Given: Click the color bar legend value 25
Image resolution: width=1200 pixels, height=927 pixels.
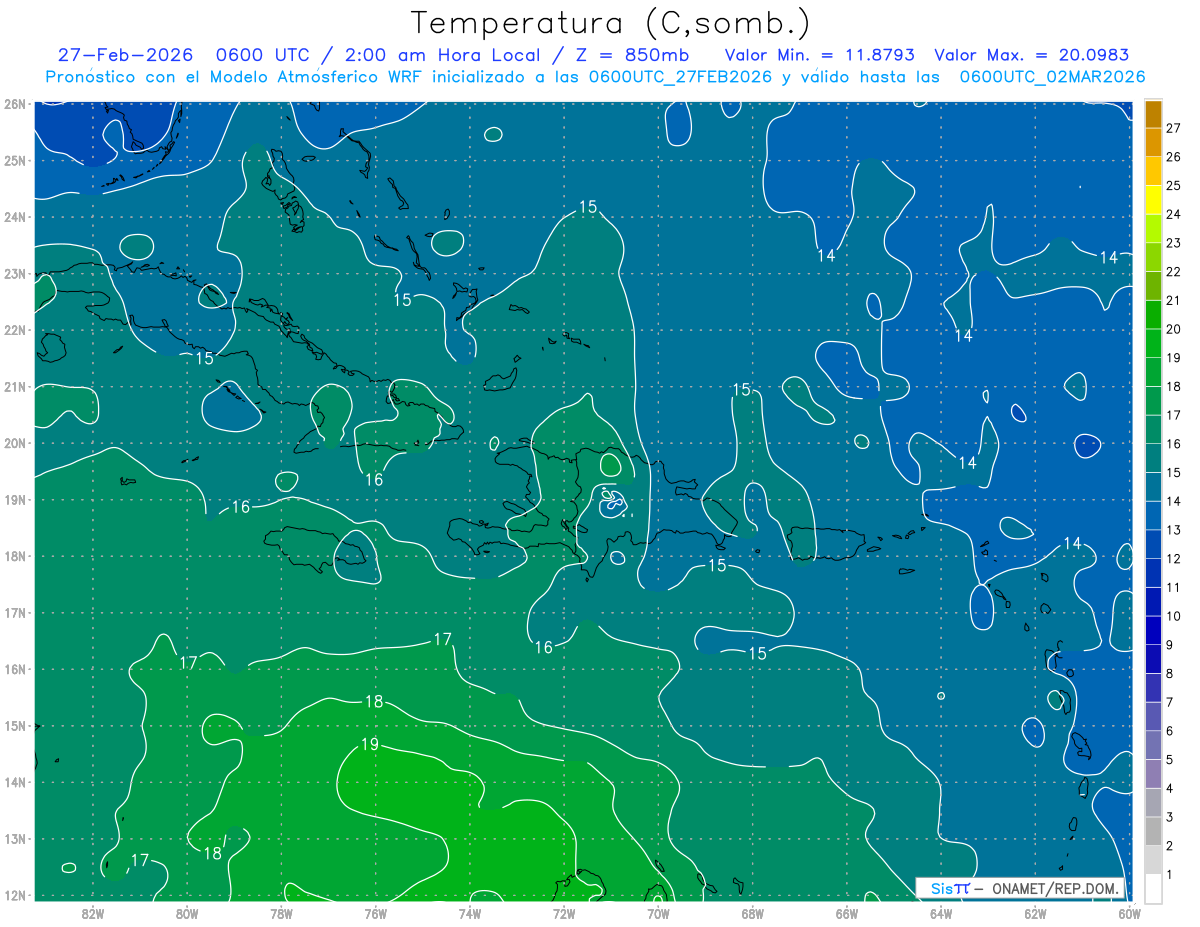Looking at the screenshot, I should pyautogui.click(x=1174, y=186).
